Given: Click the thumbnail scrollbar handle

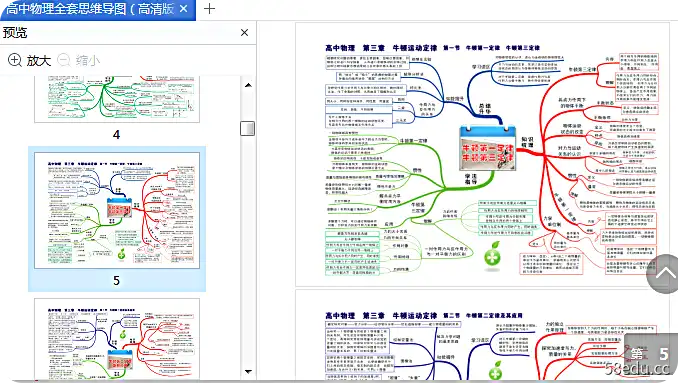Looking at the screenshot, I should pos(247,128).
